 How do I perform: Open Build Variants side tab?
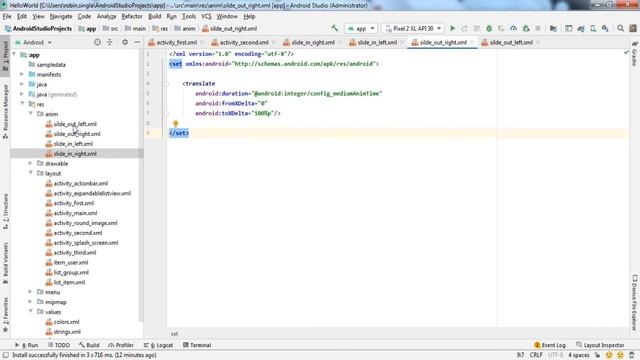[5, 263]
